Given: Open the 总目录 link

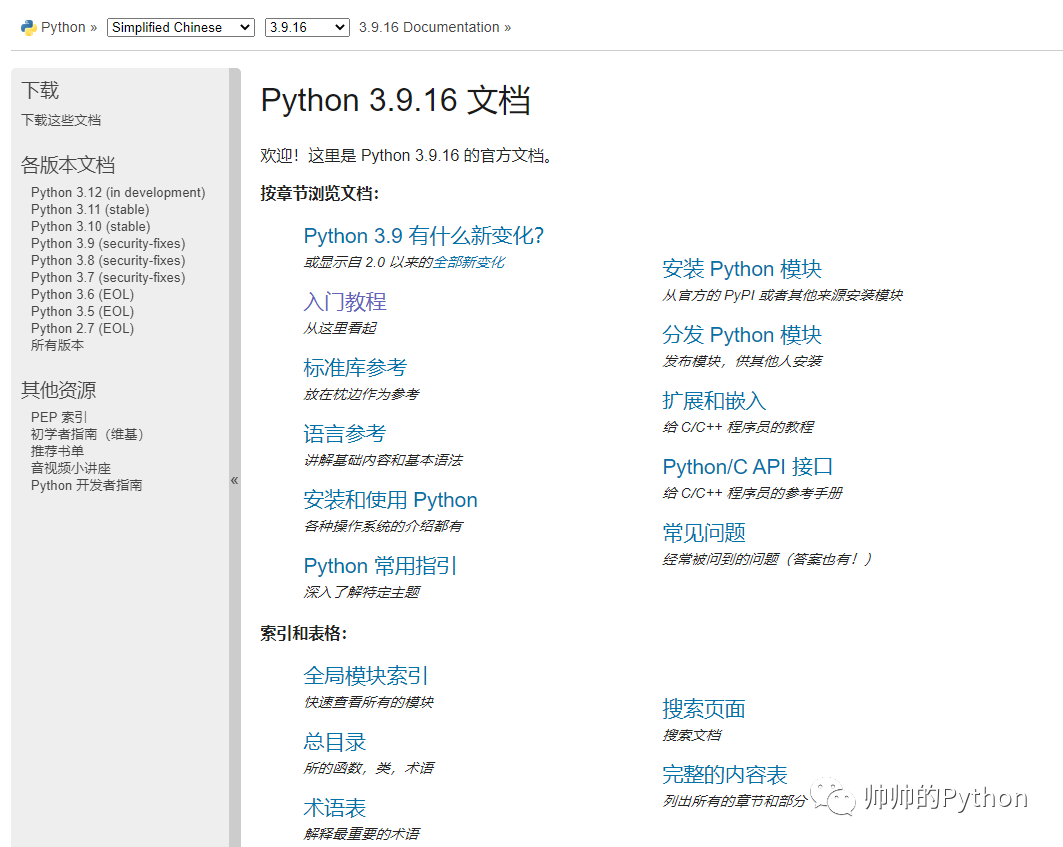Looking at the screenshot, I should click(335, 741).
